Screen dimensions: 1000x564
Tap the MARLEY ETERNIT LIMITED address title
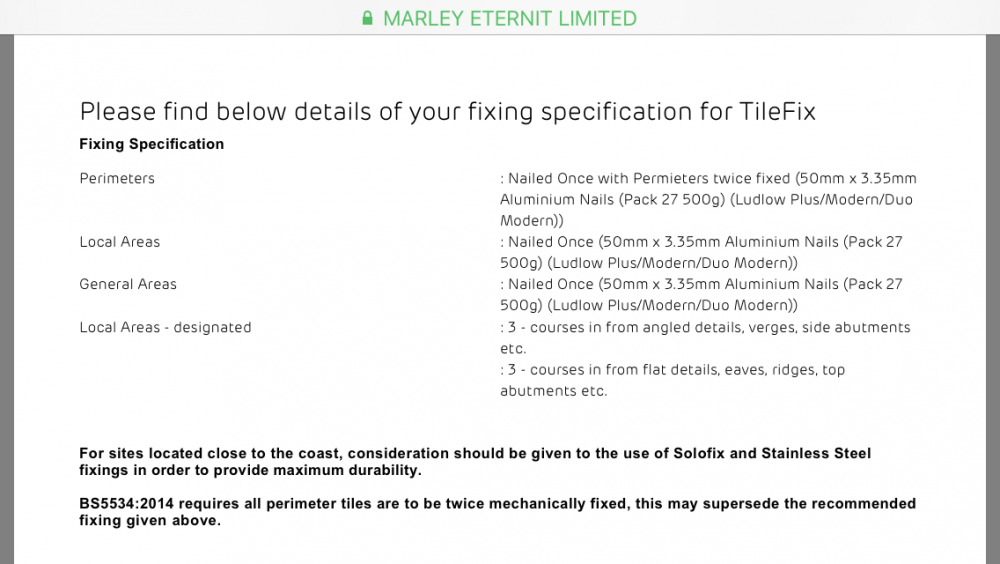coord(510,19)
